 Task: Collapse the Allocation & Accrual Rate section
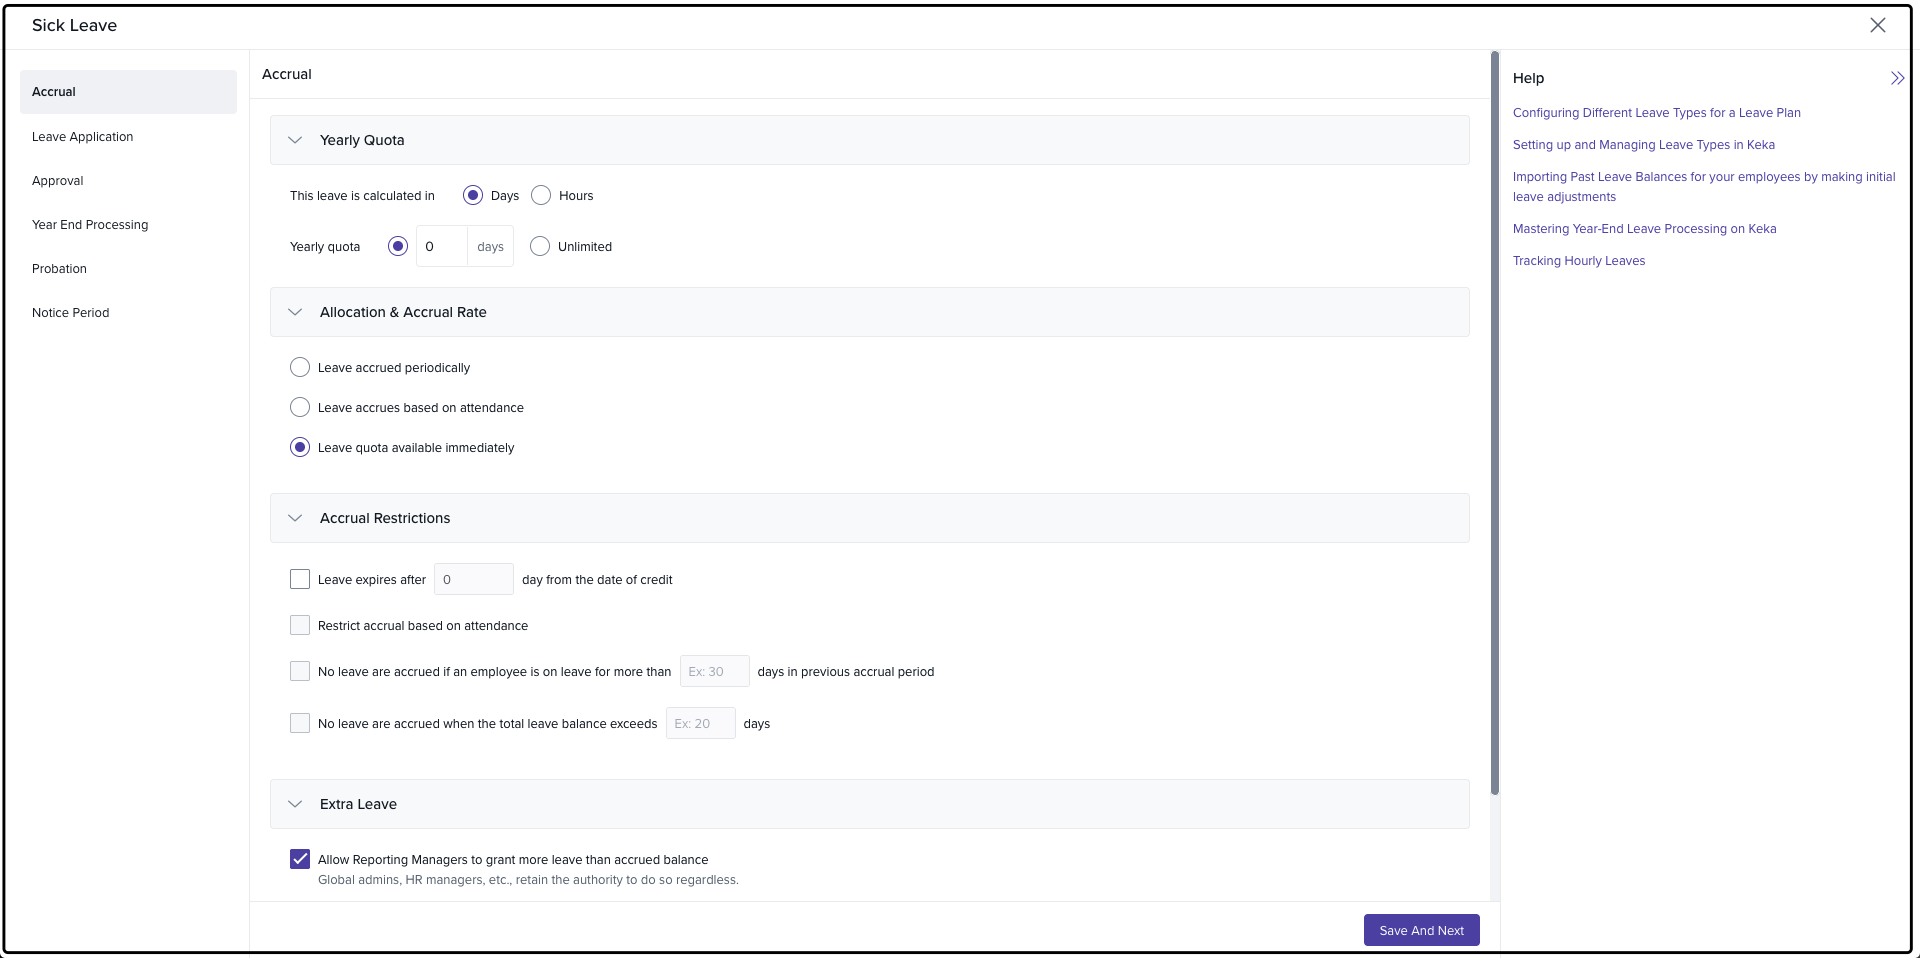click(295, 312)
